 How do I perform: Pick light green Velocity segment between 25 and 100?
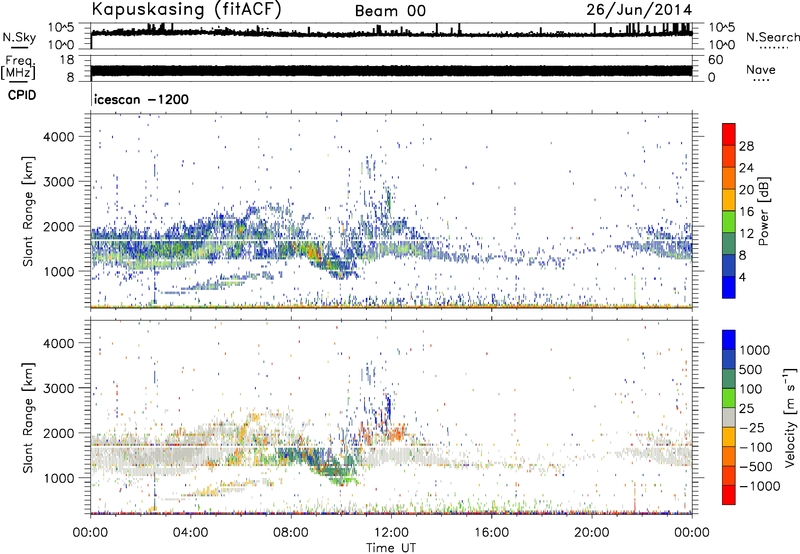(x=729, y=398)
